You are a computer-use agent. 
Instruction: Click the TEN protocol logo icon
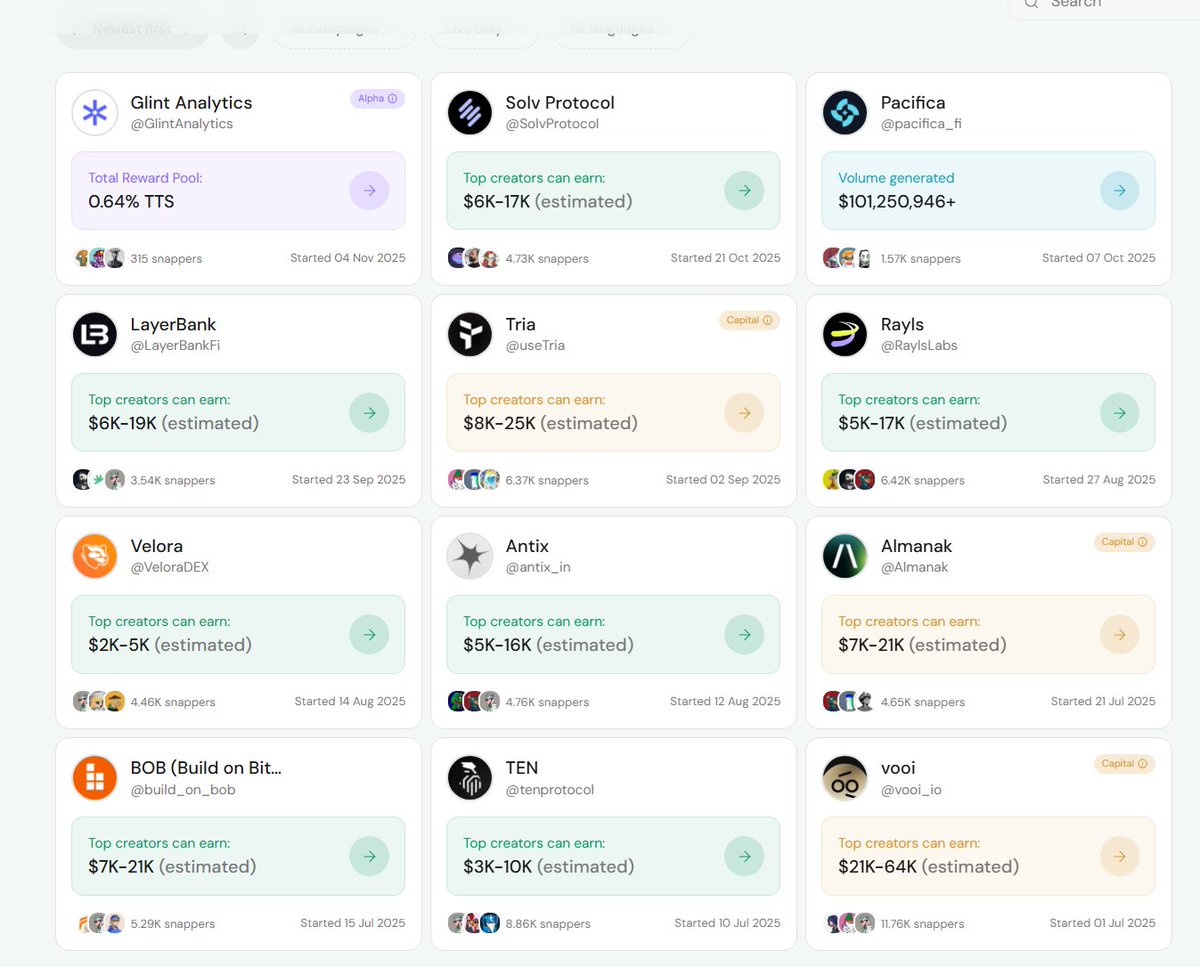[x=470, y=778]
